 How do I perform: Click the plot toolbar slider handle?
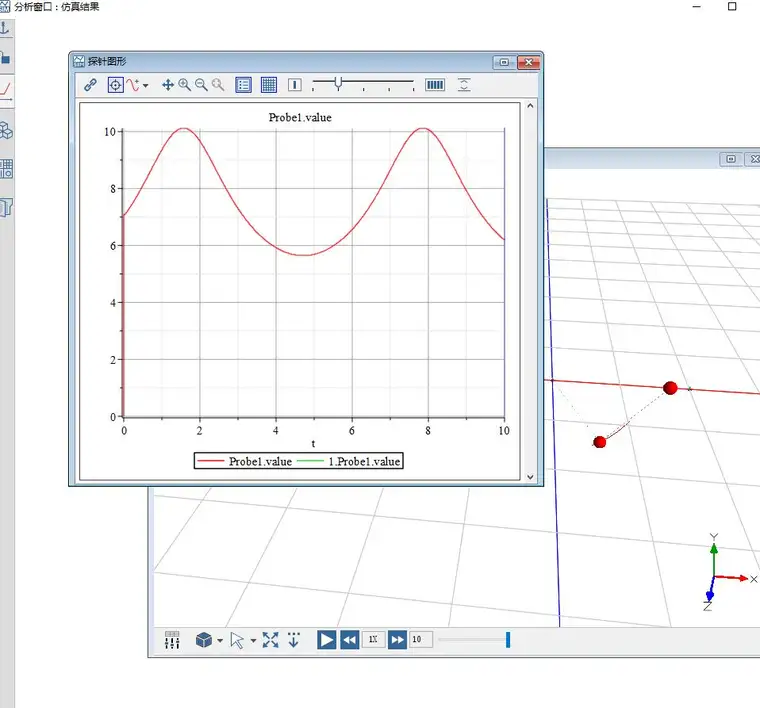pos(338,83)
